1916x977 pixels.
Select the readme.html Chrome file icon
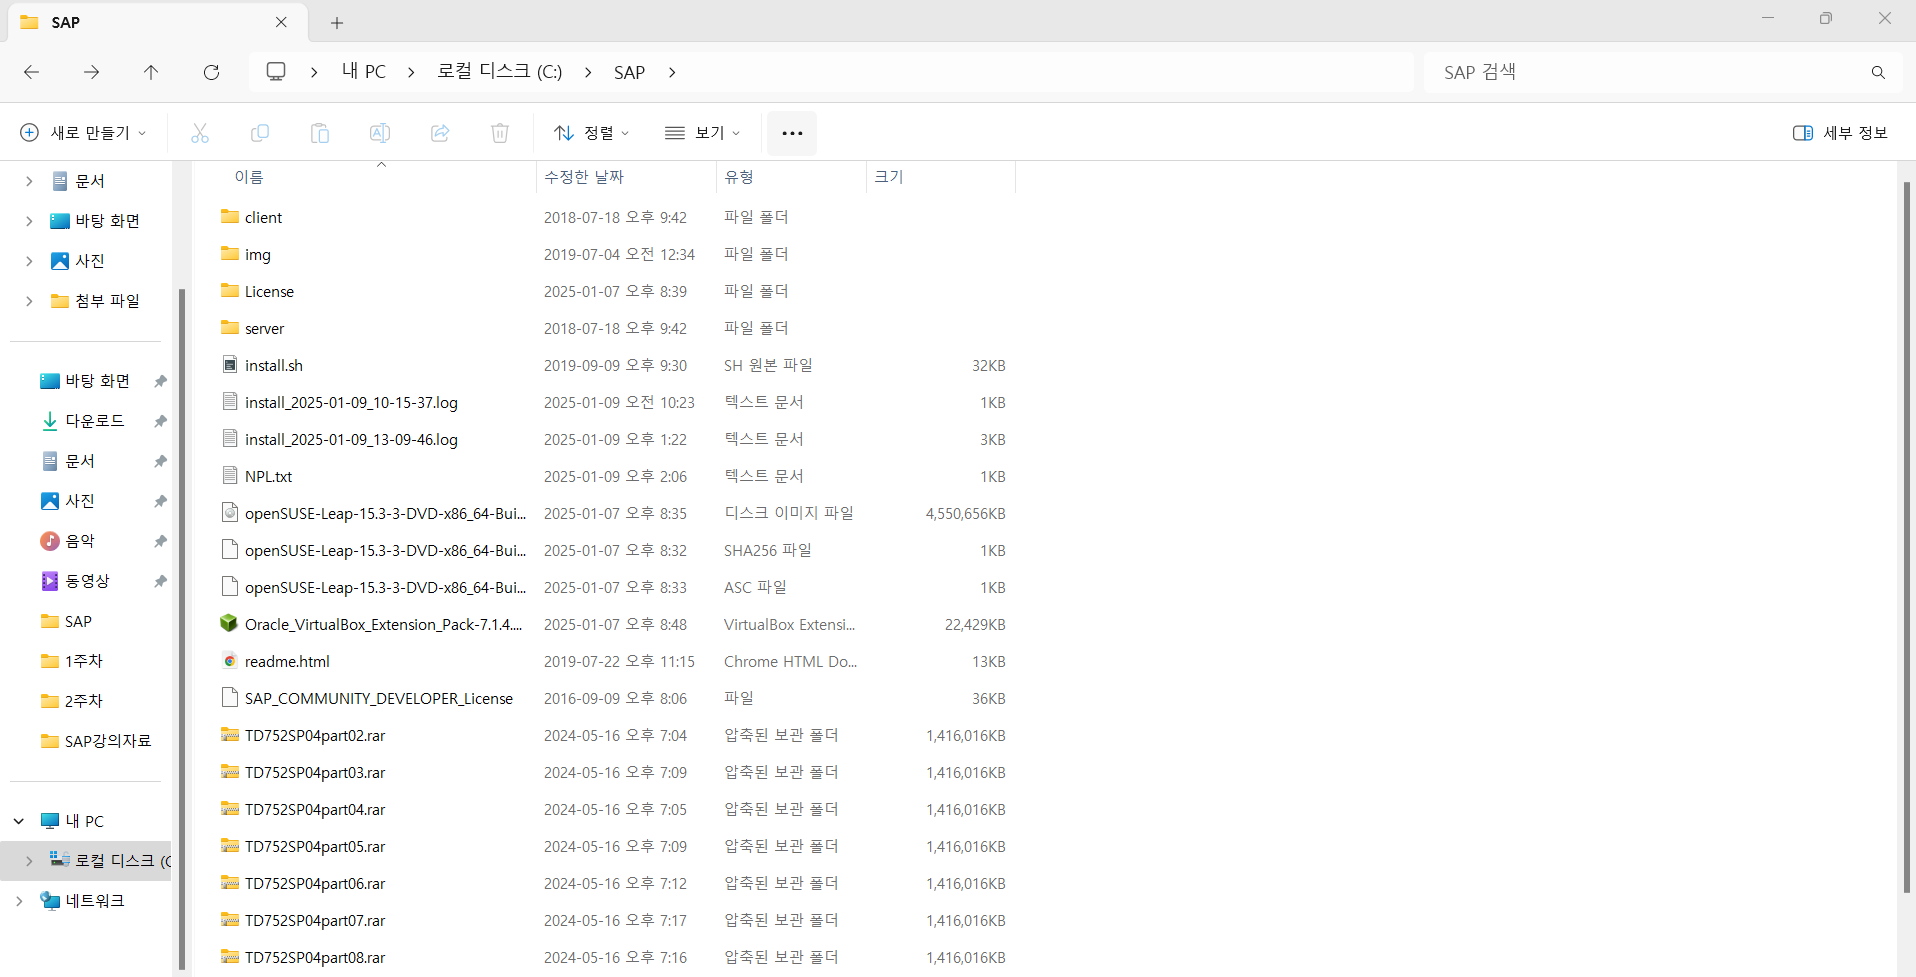(230, 661)
